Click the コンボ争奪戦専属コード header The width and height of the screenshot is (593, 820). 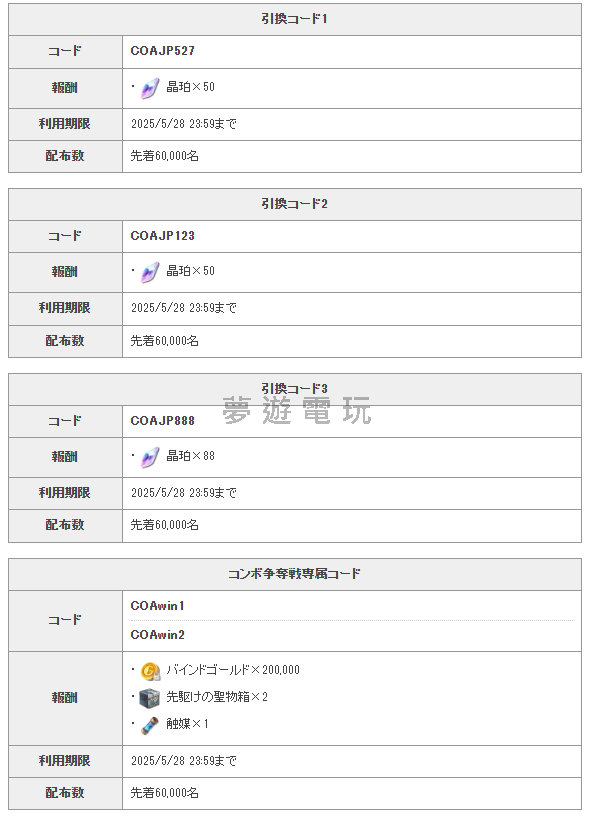coord(295,574)
